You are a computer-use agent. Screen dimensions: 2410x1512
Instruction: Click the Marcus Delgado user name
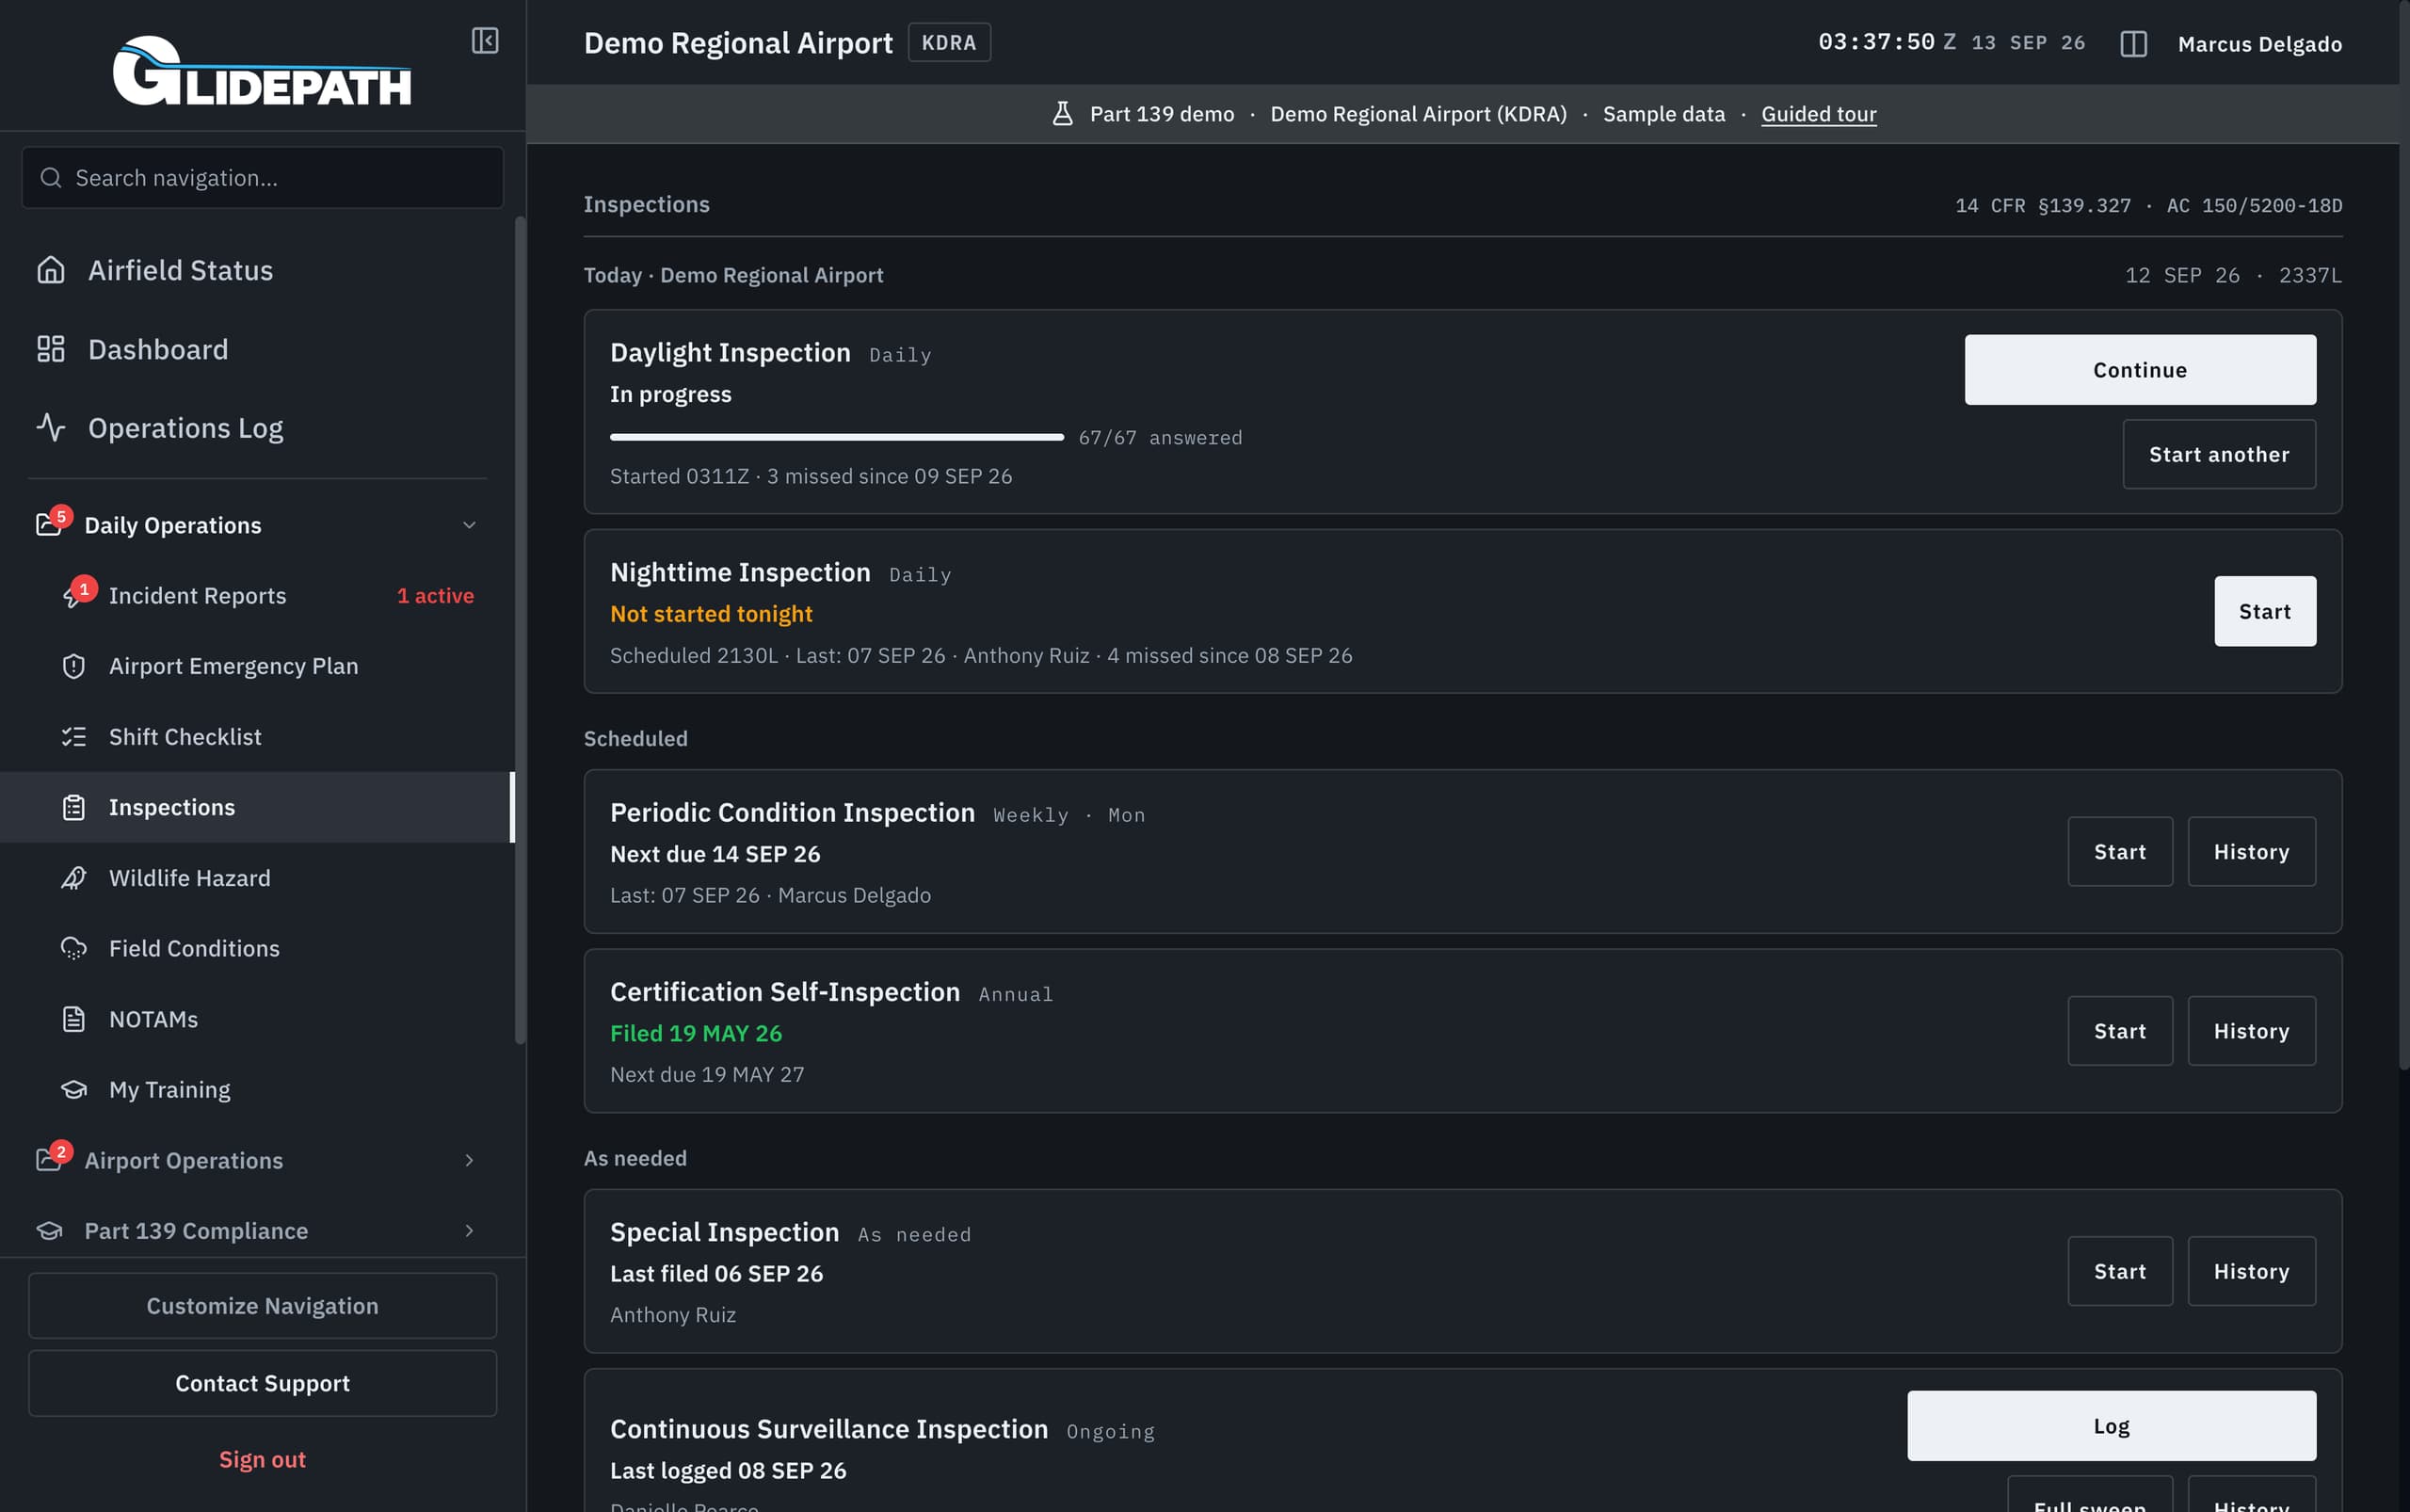pyautogui.click(x=2260, y=44)
